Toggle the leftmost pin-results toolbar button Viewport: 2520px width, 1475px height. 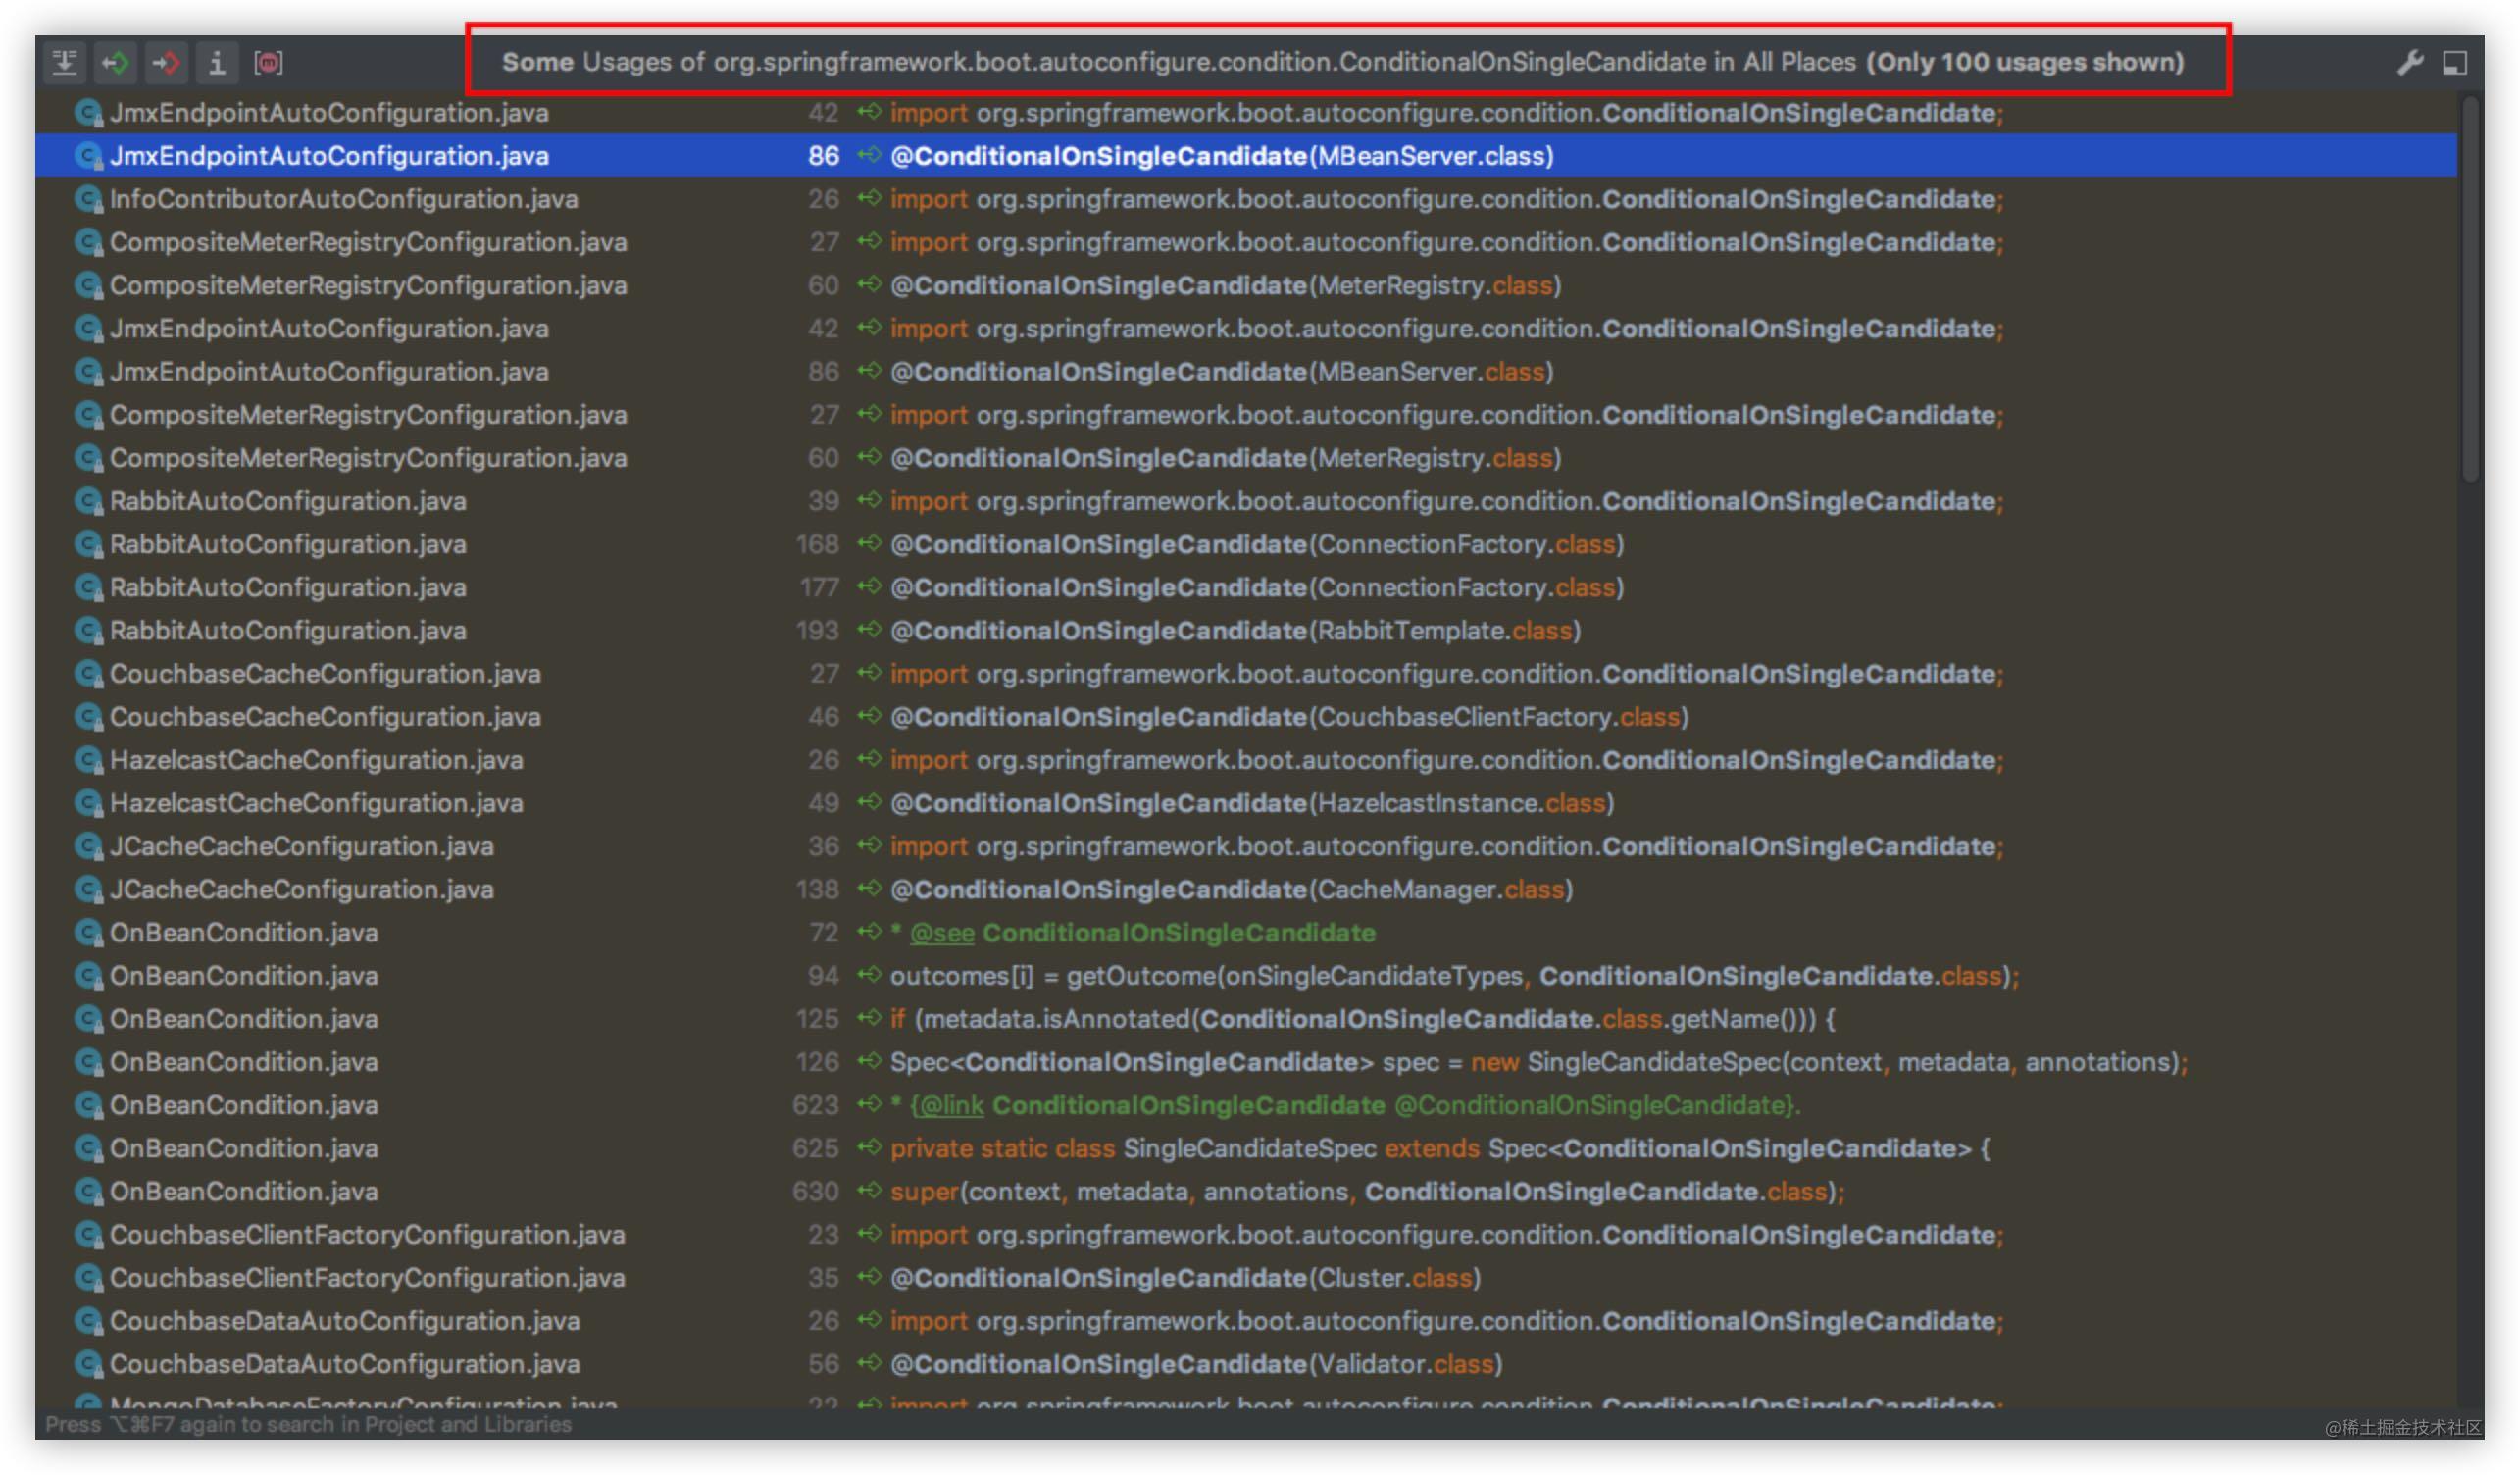[66, 62]
